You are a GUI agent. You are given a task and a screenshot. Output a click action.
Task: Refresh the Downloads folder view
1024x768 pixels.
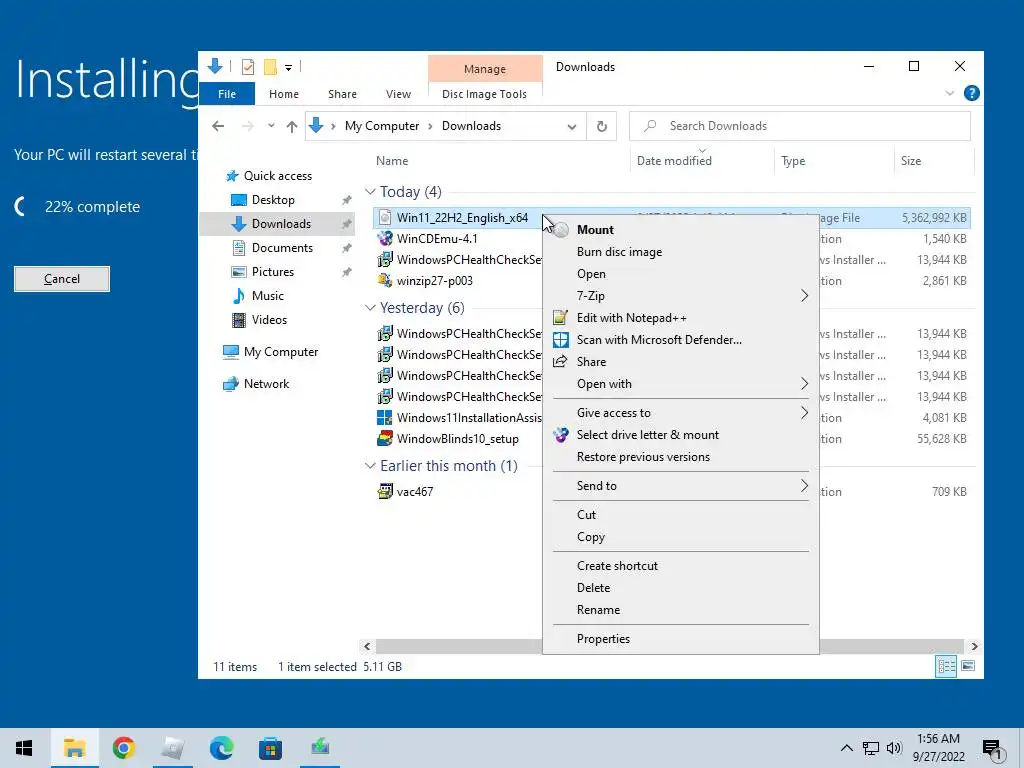pos(601,126)
